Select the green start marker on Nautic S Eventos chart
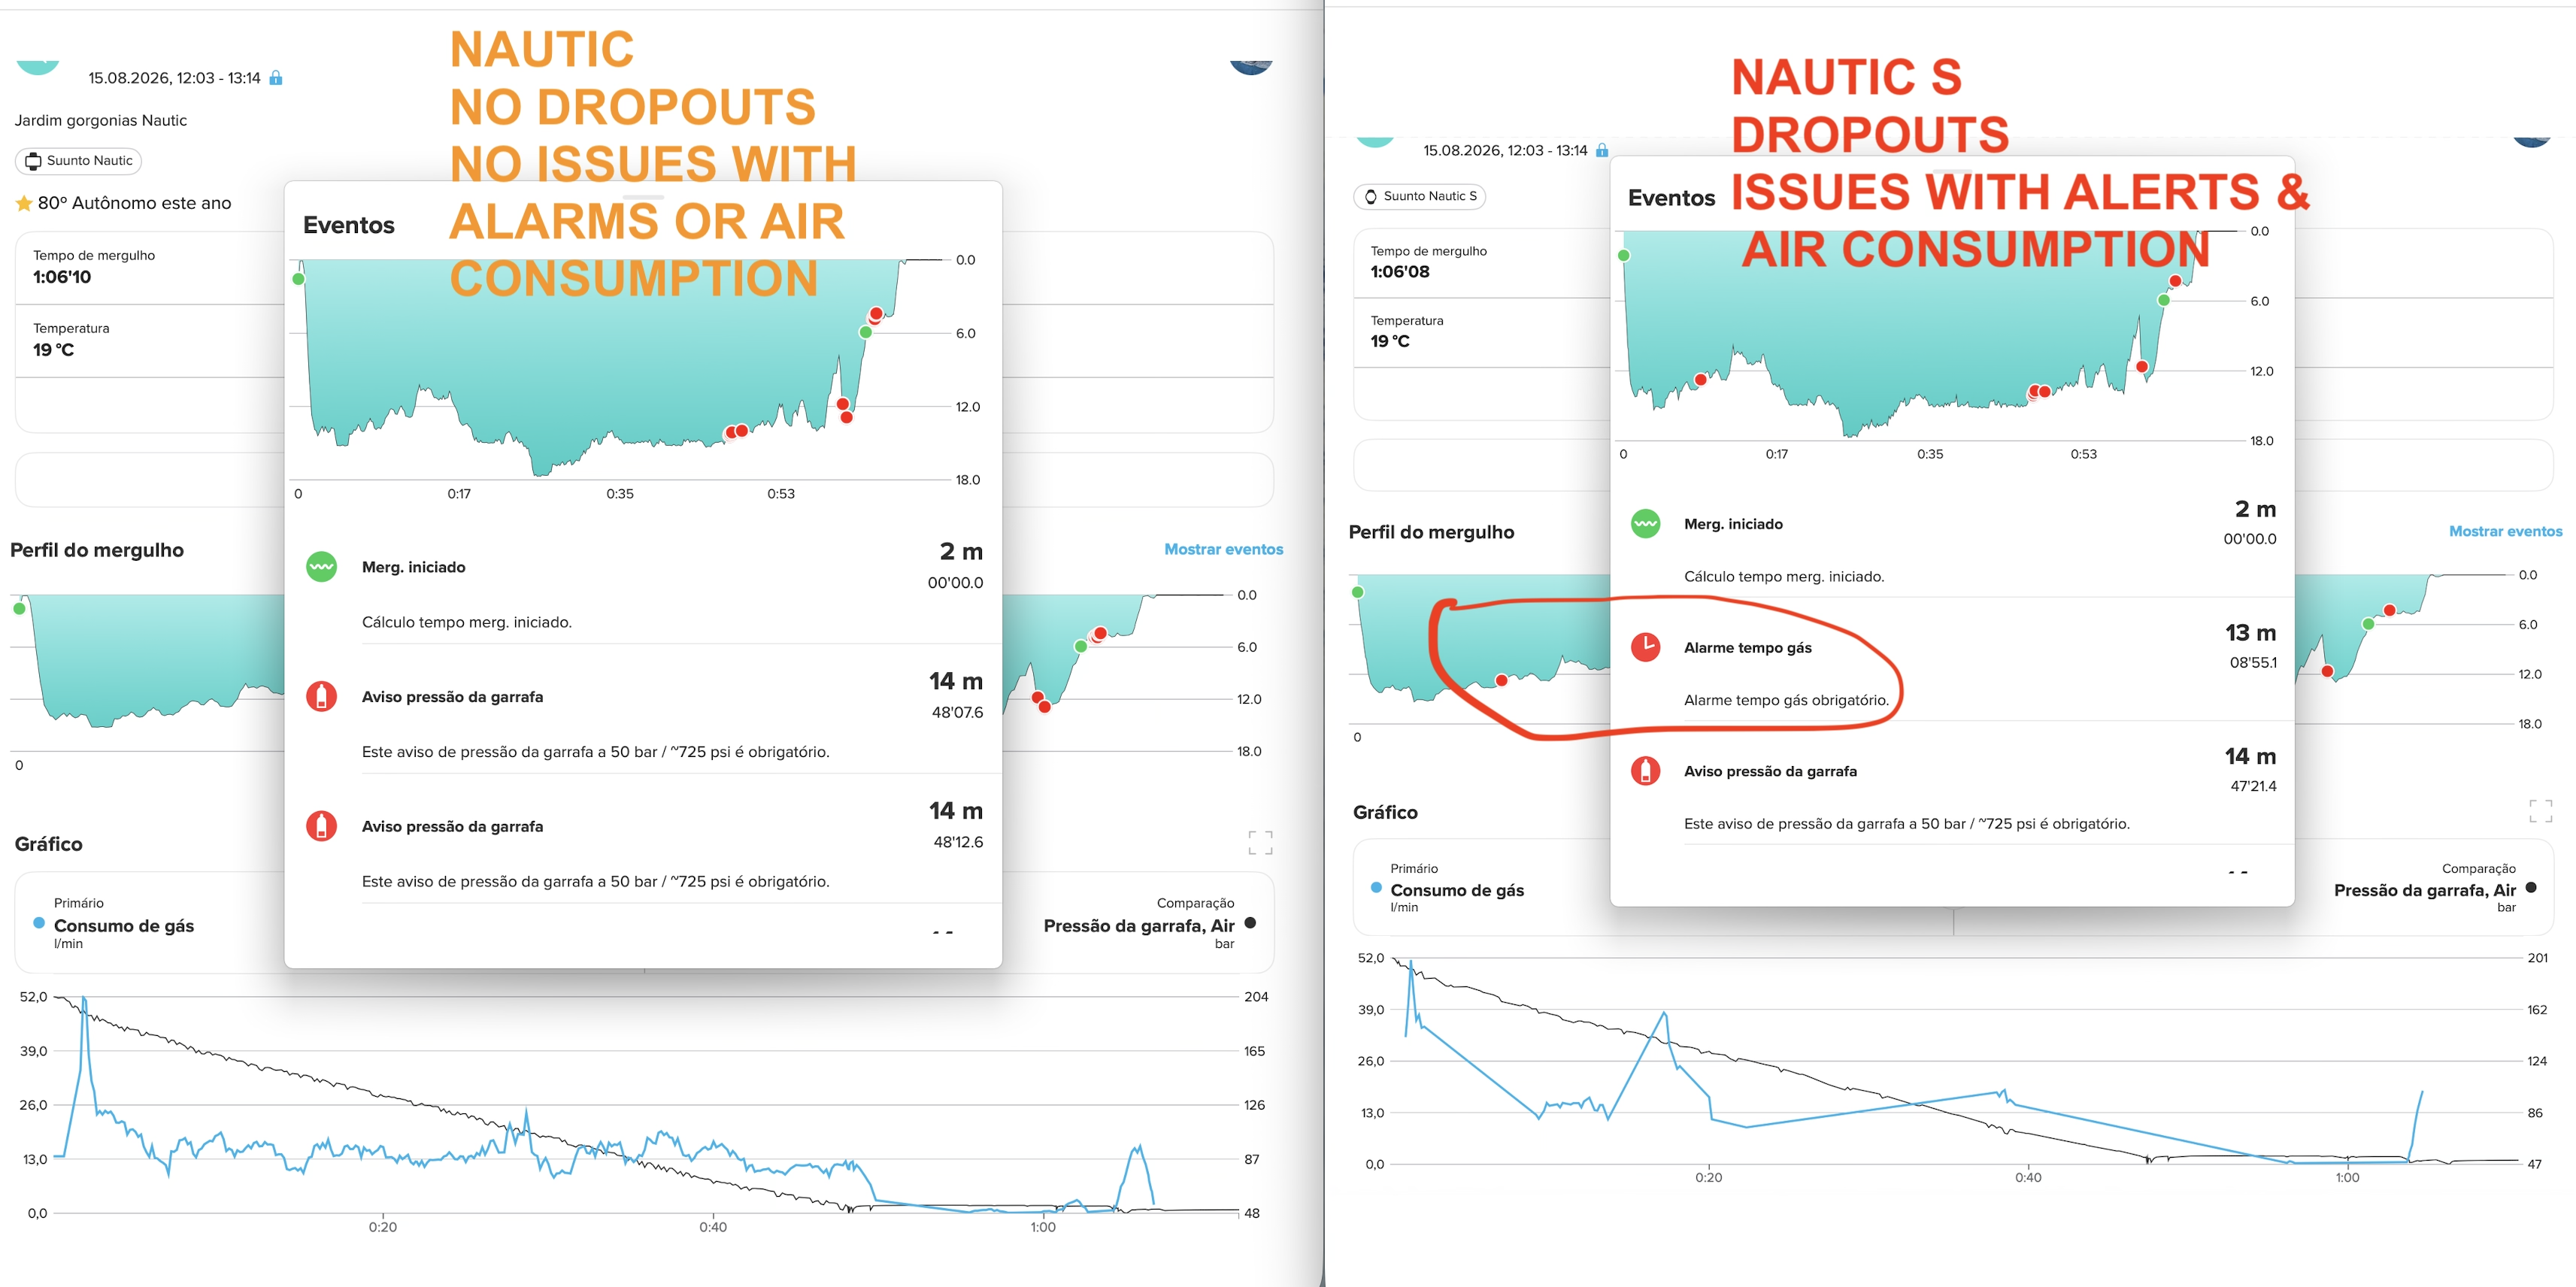Viewport: 2576px width, 1287px height. 1623,255
